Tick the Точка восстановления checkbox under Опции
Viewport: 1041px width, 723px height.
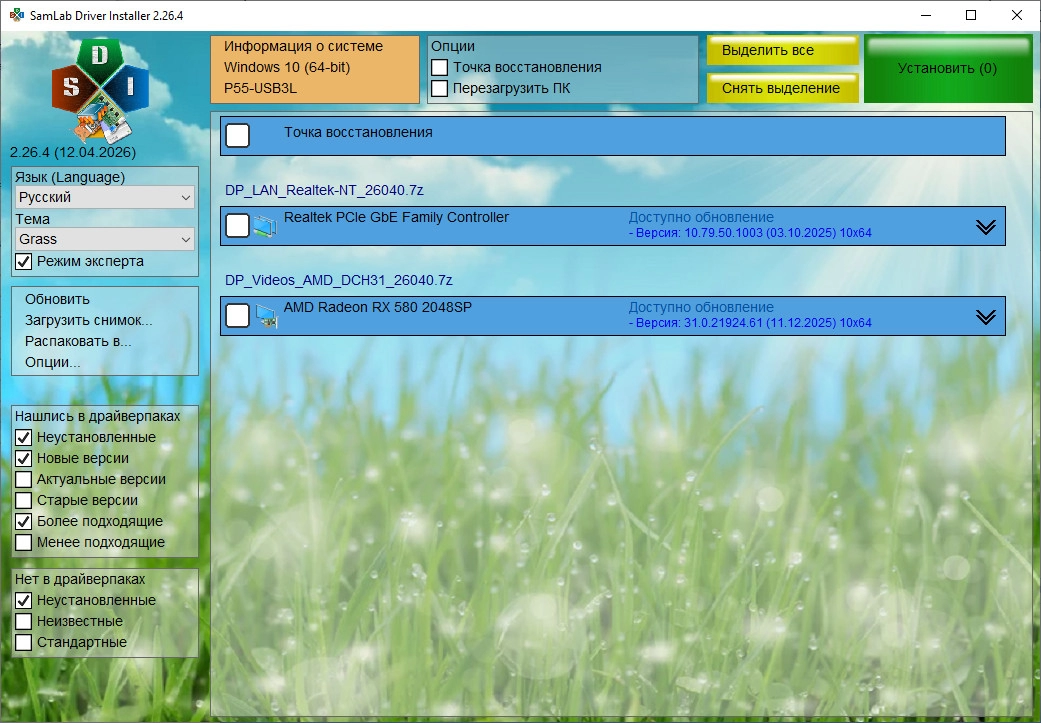(x=440, y=68)
